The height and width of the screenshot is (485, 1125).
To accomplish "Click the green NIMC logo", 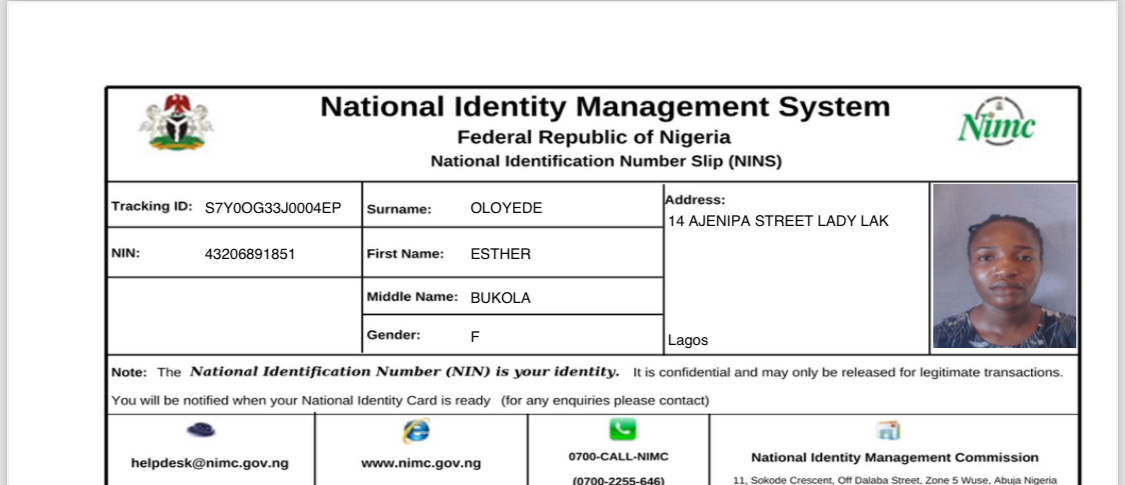I will [x=996, y=124].
